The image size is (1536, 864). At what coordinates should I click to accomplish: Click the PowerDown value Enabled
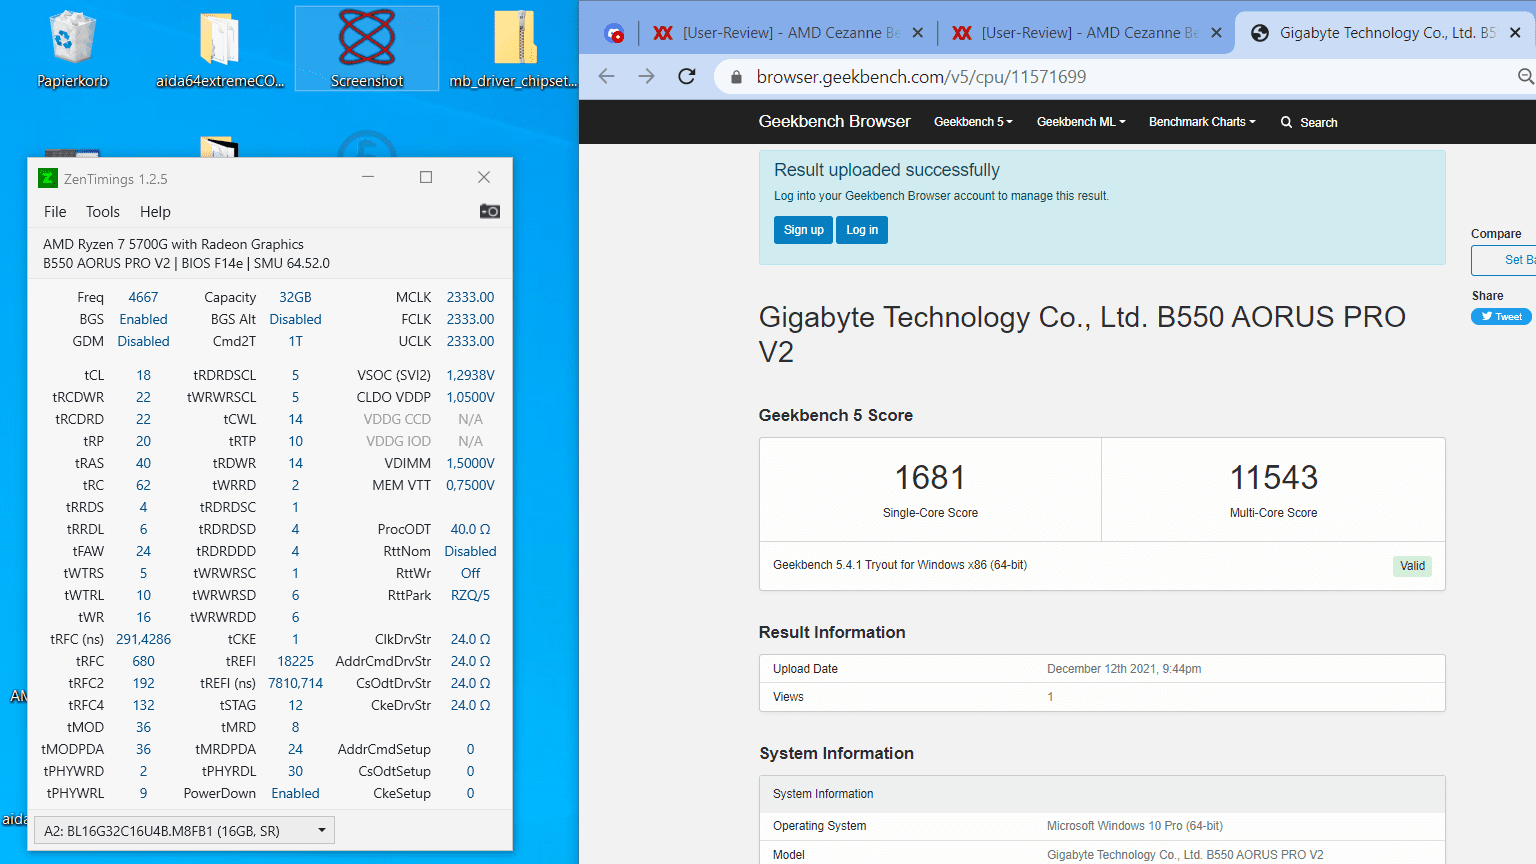tap(295, 793)
